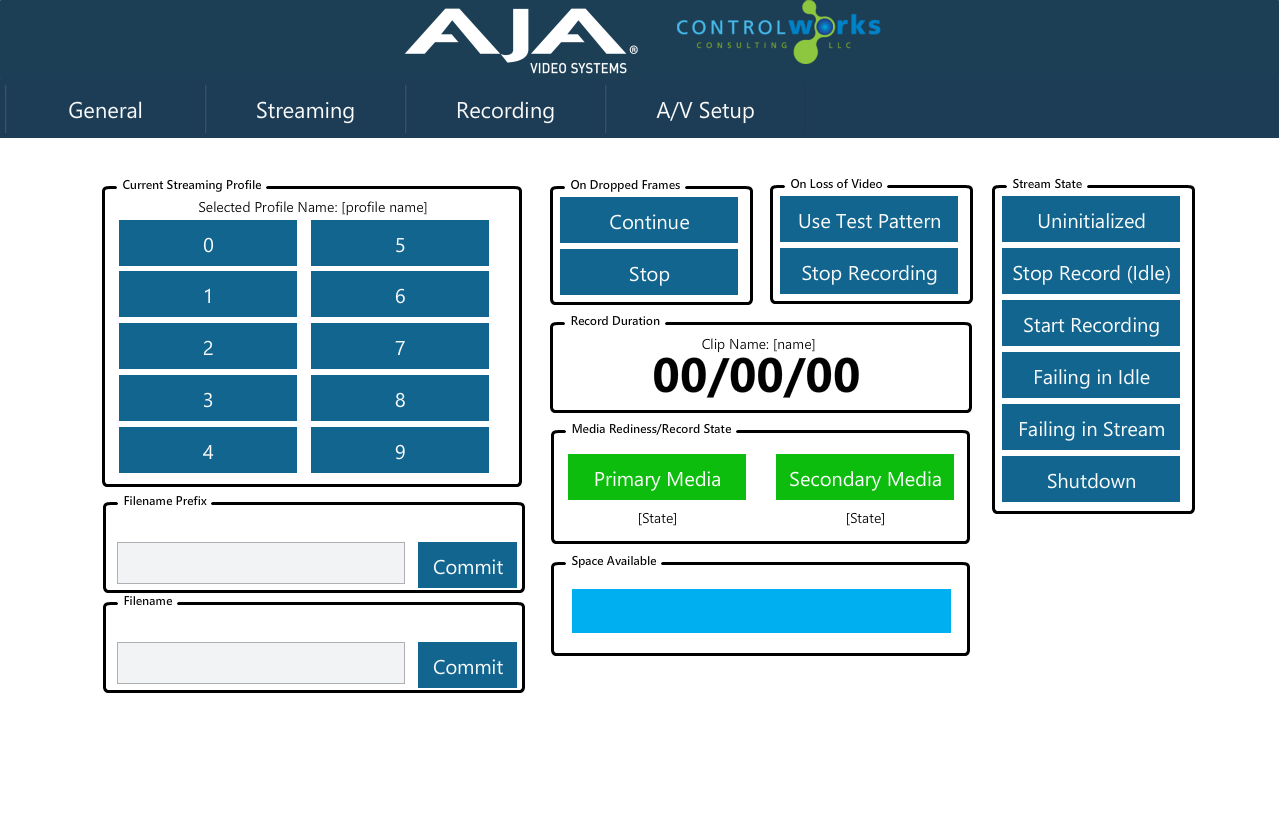Select streaming profile 7
The height and width of the screenshot is (818, 1280).
400,346
